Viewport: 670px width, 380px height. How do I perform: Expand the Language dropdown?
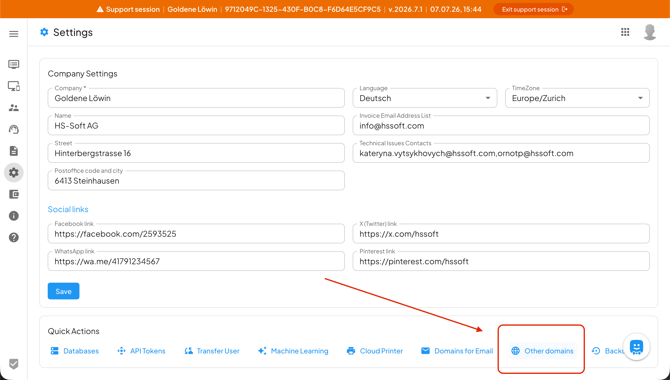pyautogui.click(x=425, y=98)
